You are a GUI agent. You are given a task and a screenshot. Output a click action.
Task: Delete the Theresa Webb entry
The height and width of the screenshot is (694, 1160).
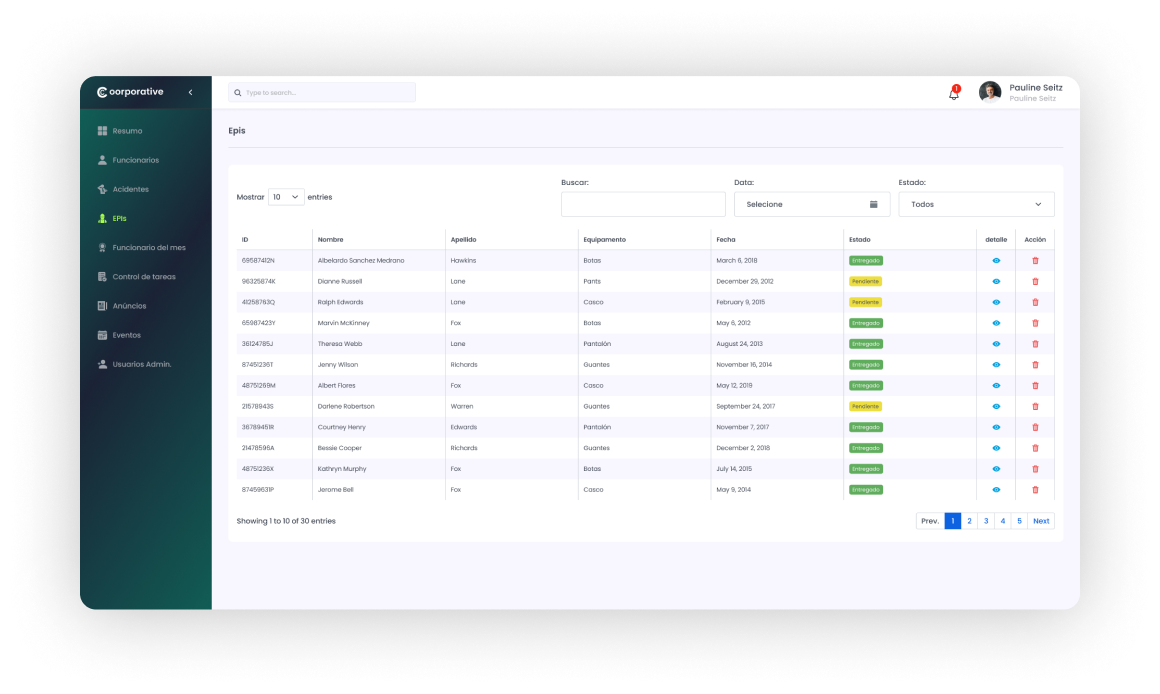1035,344
